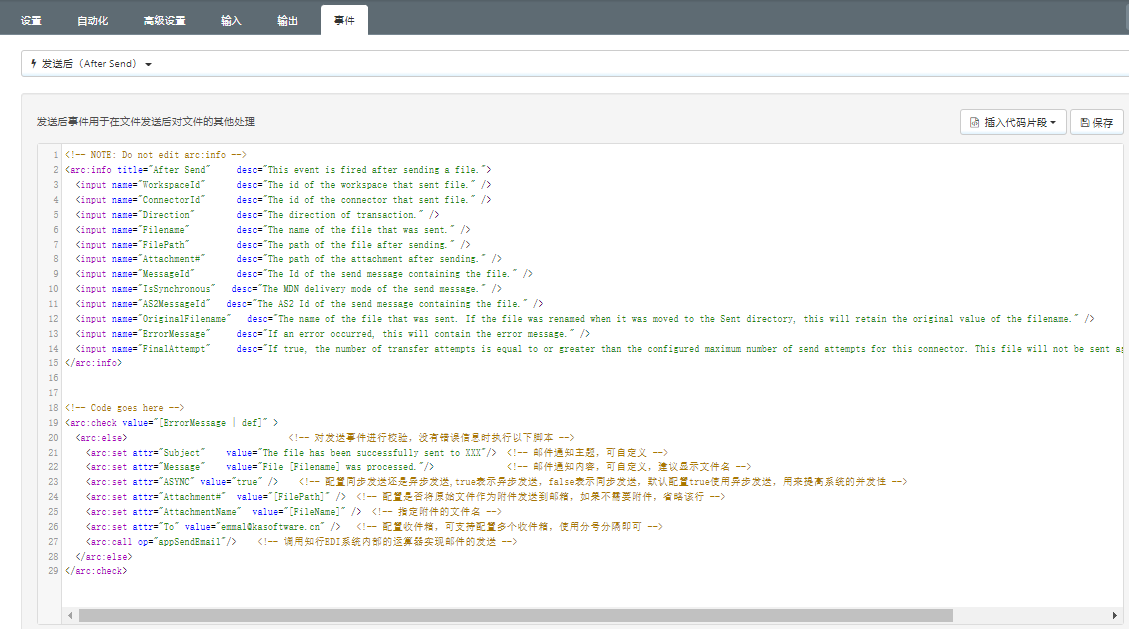Click the input name="OriginalFilename" line
Image resolution: width=1129 pixels, height=629 pixels.
585,319
